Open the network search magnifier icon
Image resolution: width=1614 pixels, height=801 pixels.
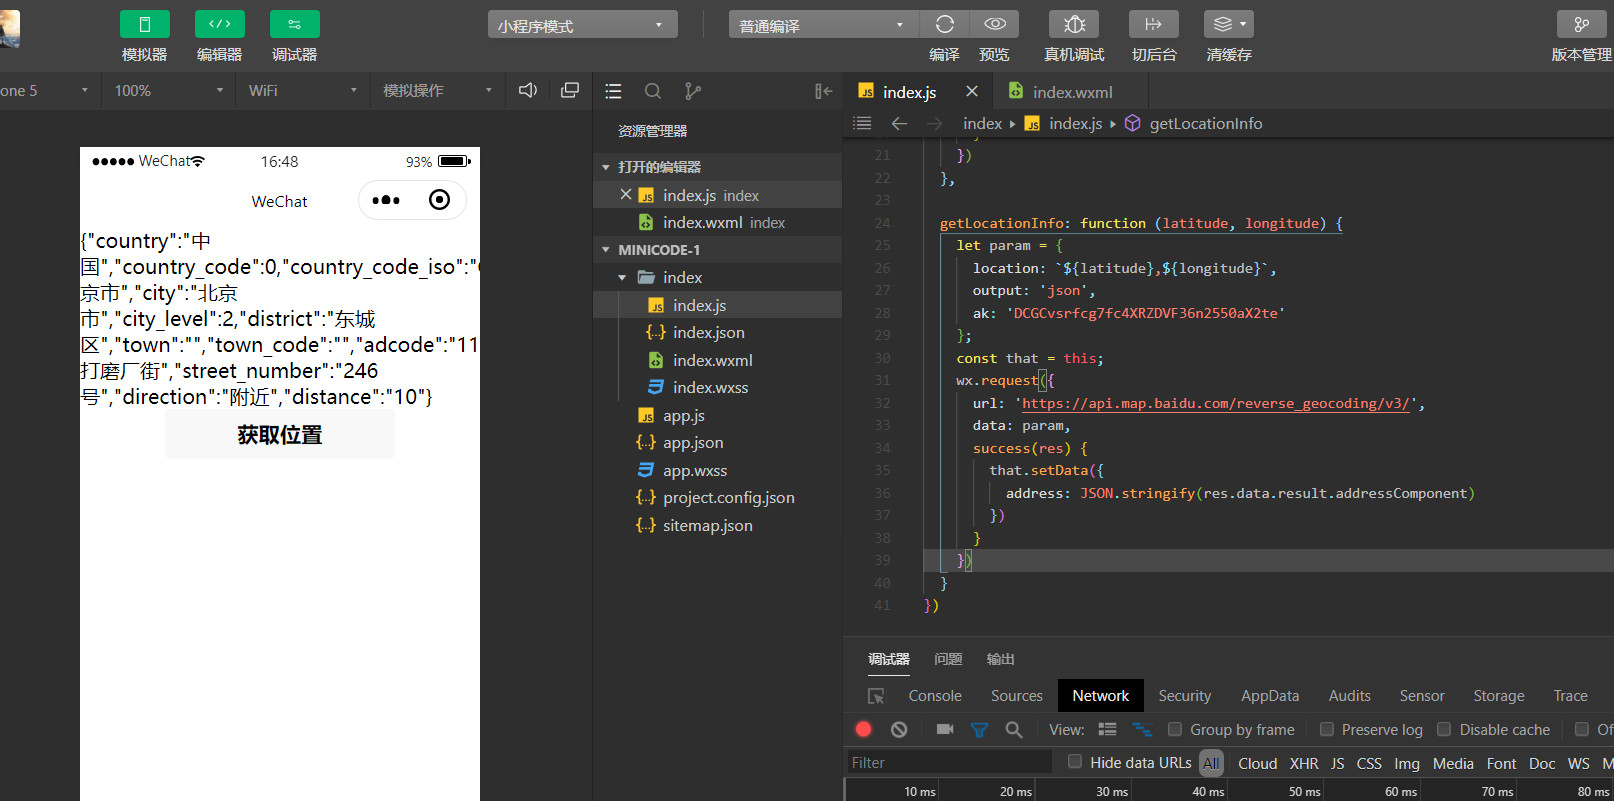click(1014, 729)
